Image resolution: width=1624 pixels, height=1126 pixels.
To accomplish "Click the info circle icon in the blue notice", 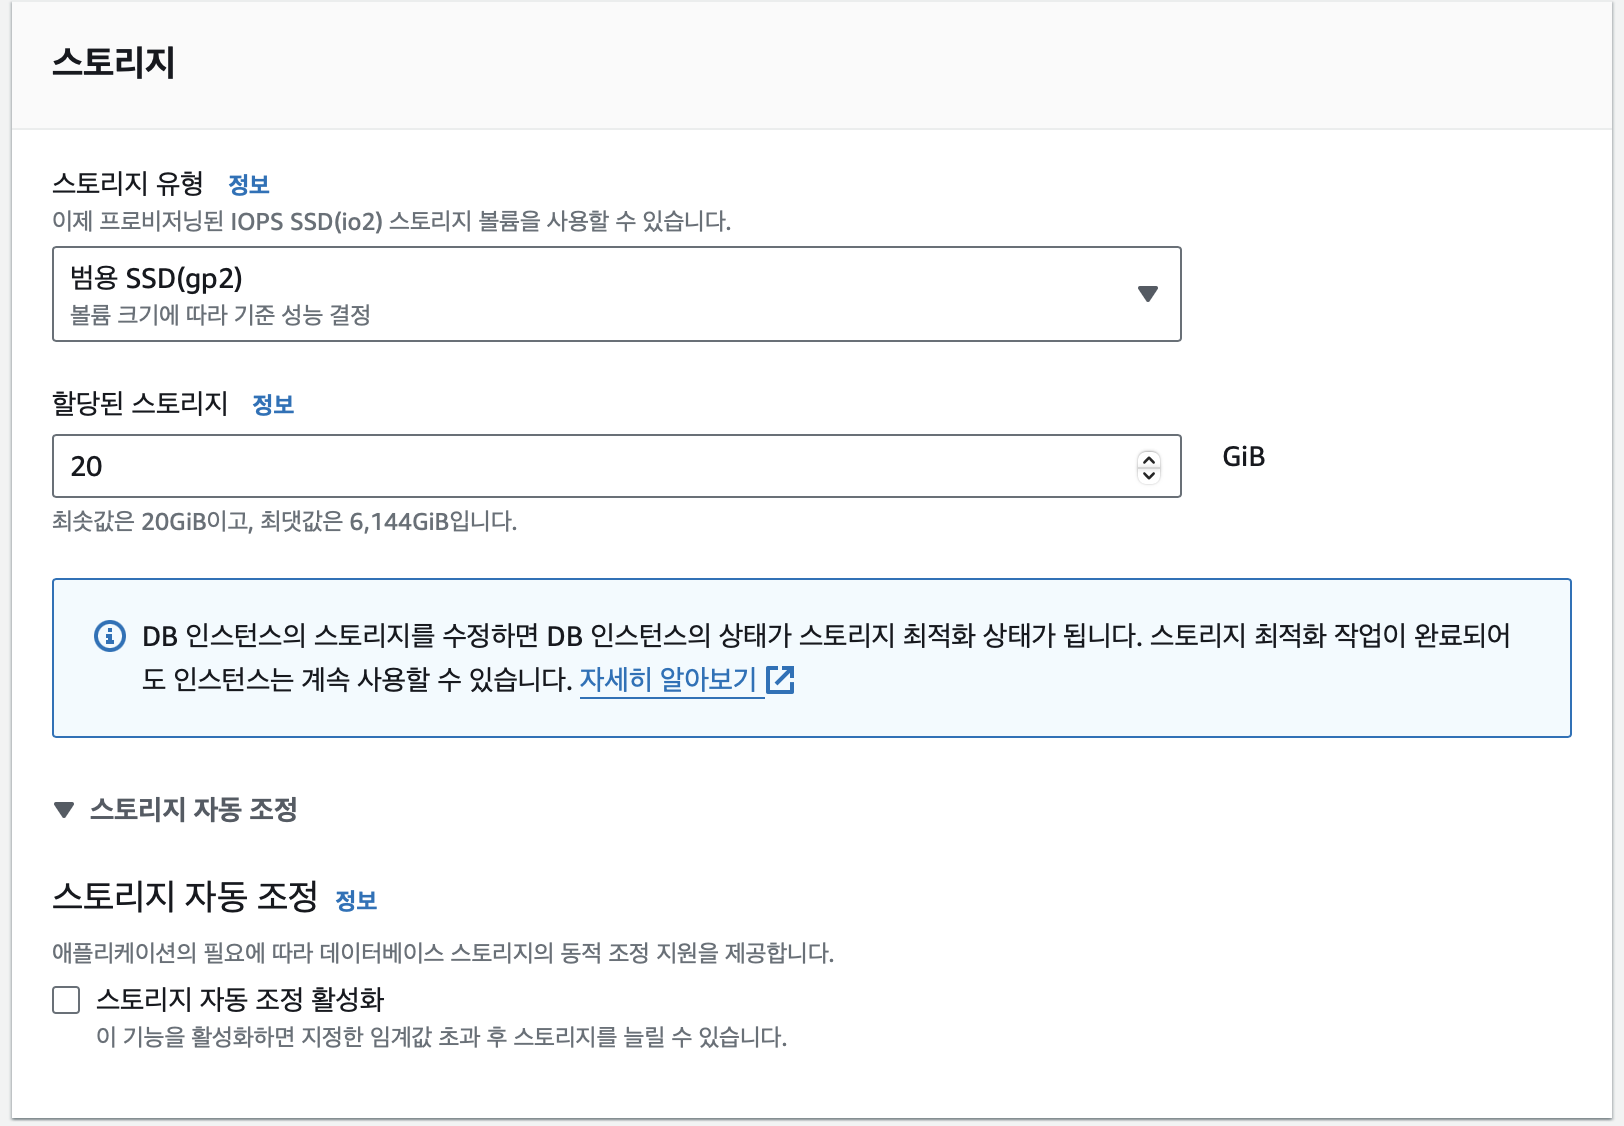I will coord(109,636).
